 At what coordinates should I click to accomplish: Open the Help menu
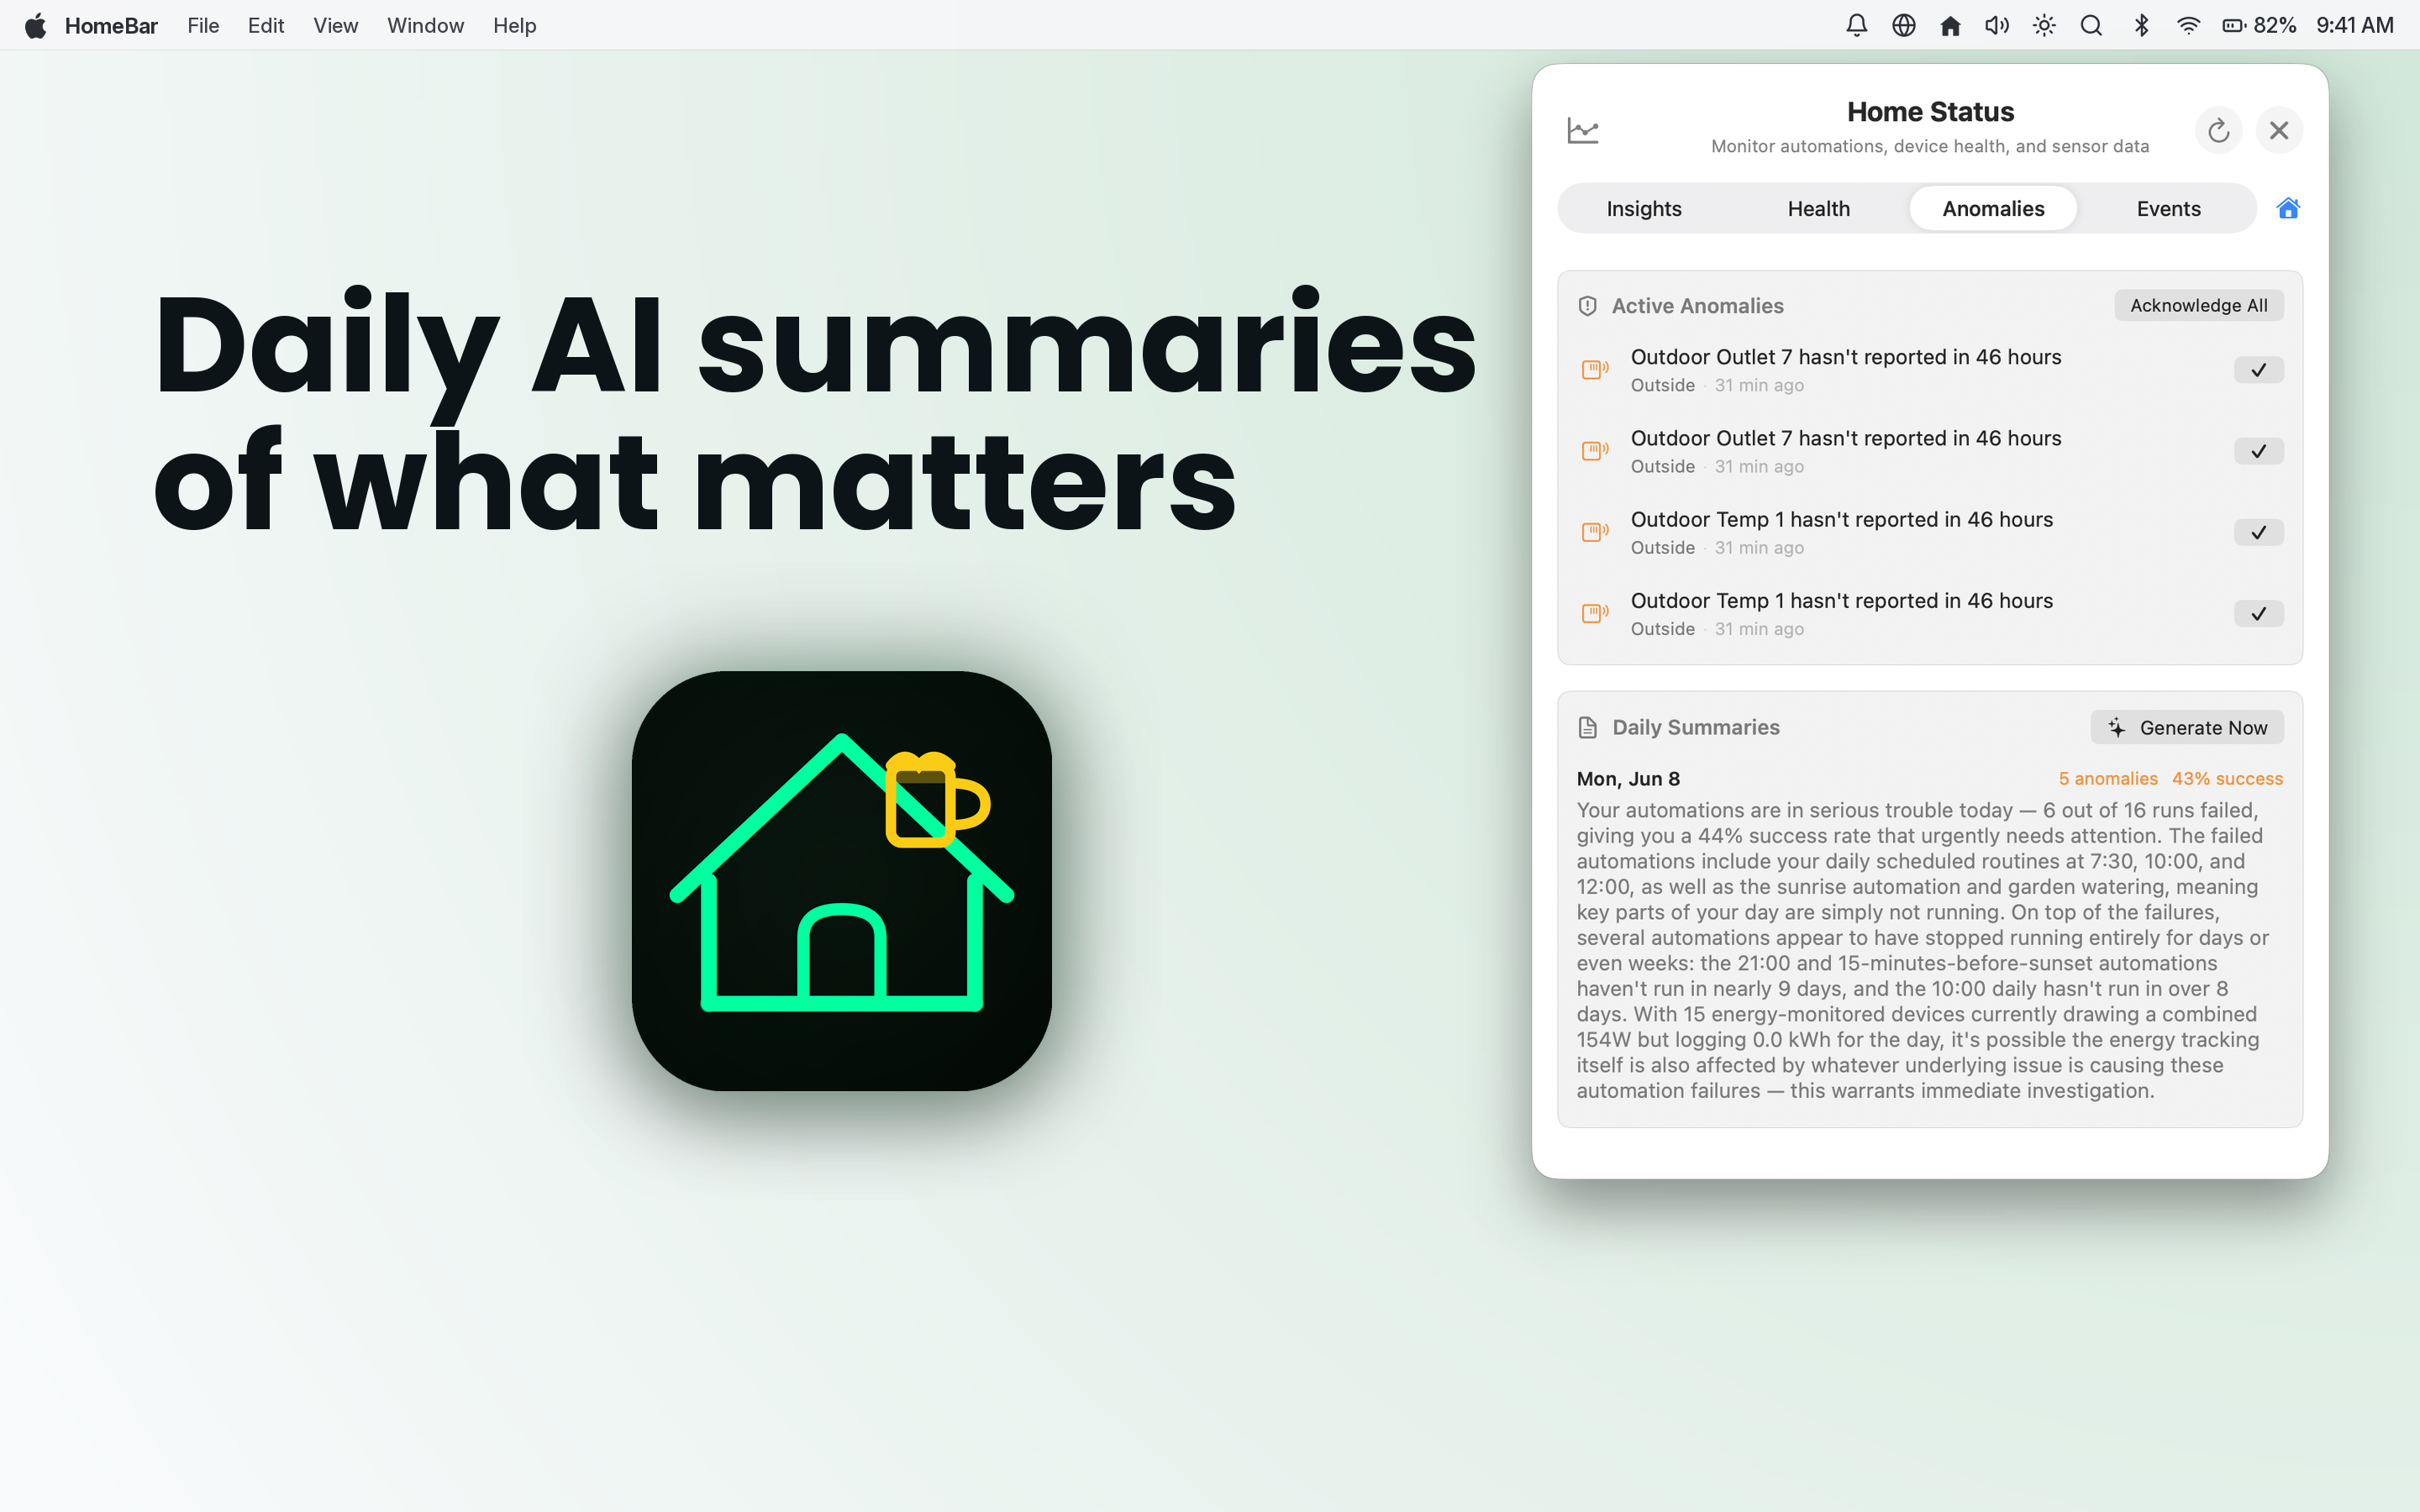tap(514, 25)
